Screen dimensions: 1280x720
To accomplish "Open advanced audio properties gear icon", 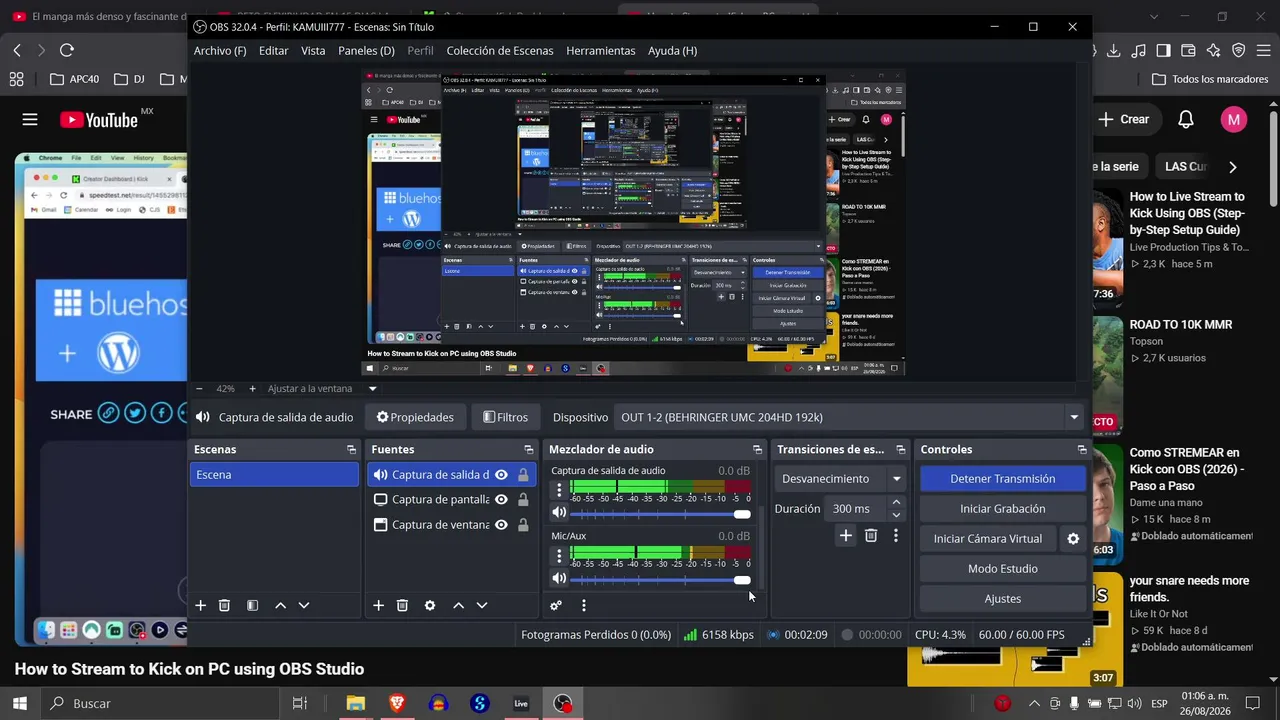I will [x=556, y=605].
